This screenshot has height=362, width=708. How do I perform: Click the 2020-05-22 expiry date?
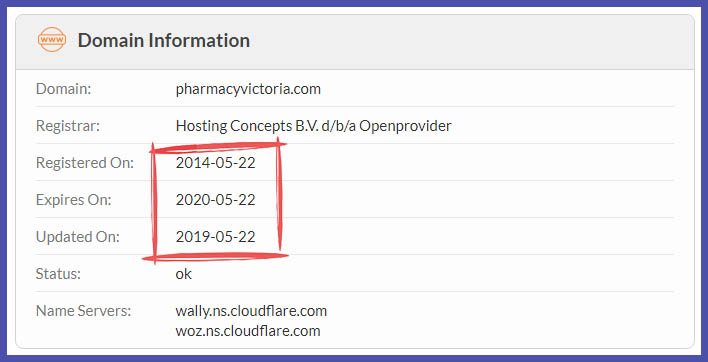(215, 200)
